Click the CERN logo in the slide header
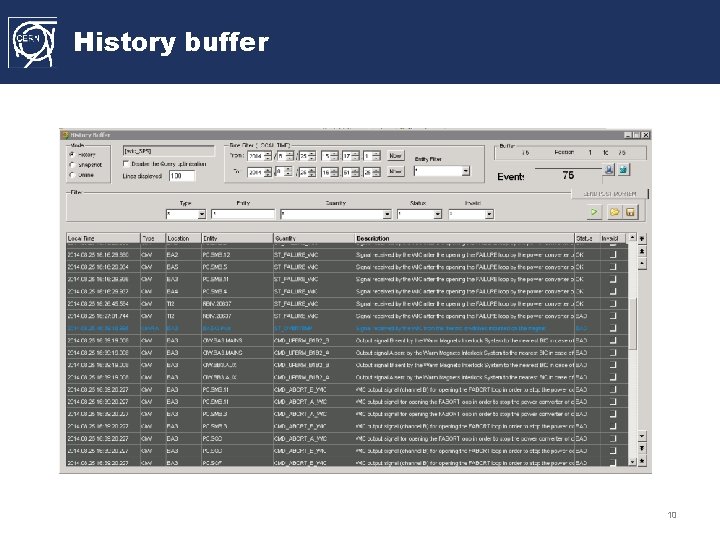The image size is (720, 540). click(x=33, y=42)
